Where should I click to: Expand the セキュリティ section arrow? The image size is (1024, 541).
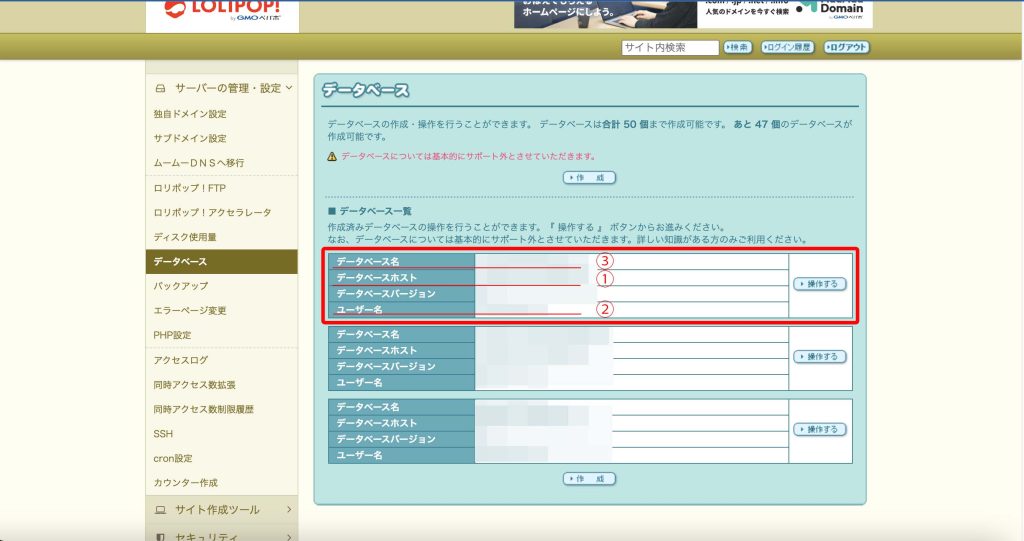(x=289, y=536)
